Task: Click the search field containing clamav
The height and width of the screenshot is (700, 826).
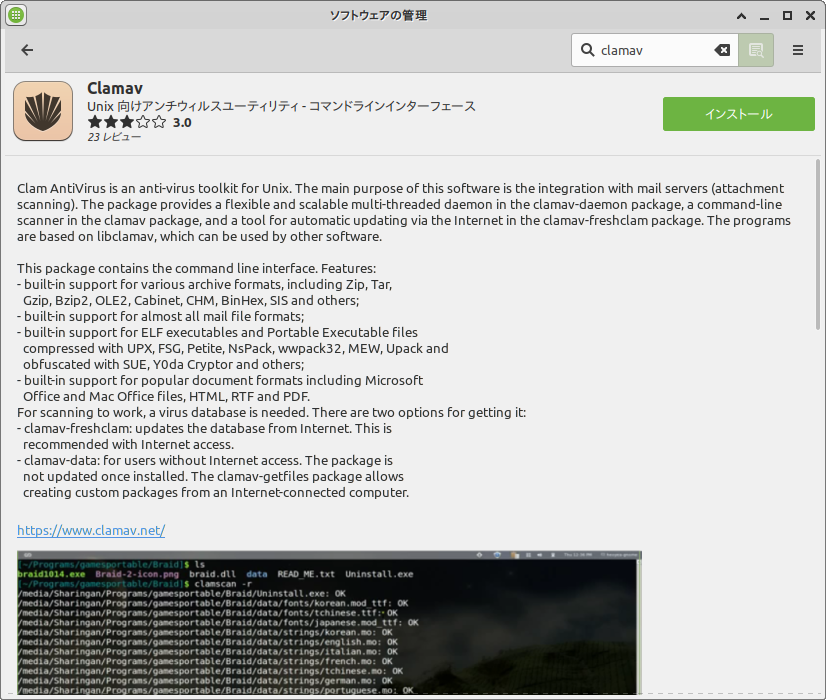Action: tap(654, 50)
